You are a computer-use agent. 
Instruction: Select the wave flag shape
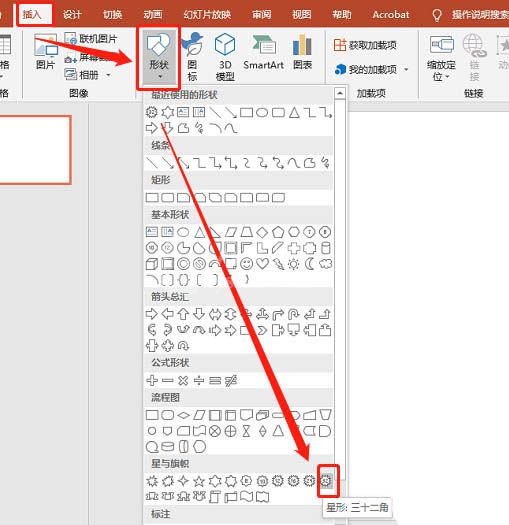247,497
